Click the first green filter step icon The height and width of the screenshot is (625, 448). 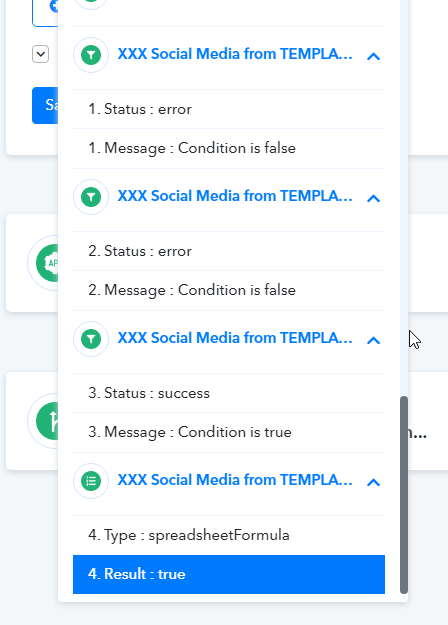click(x=91, y=55)
